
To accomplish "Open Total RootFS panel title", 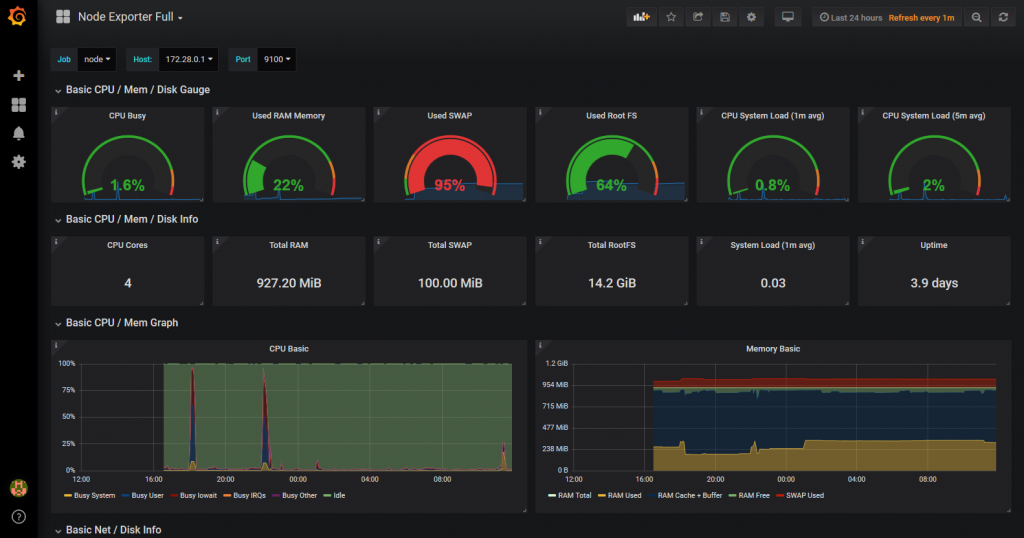I will [611, 245].
